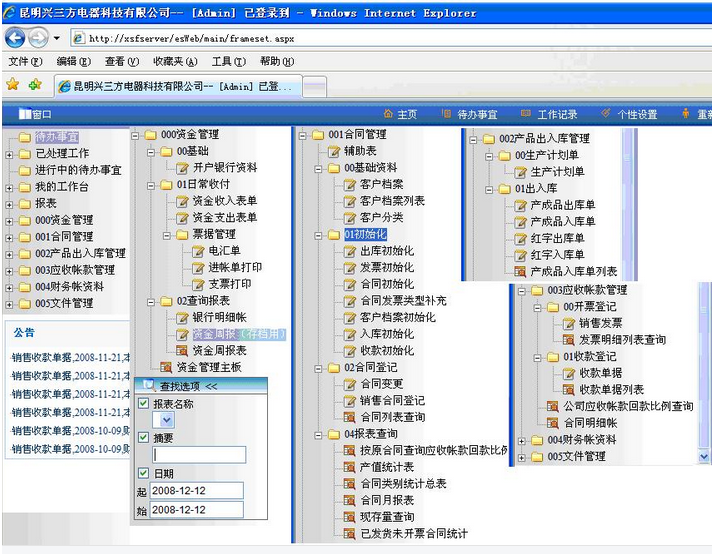Open the 资金周报表 report icon

[x=182, y=351]
